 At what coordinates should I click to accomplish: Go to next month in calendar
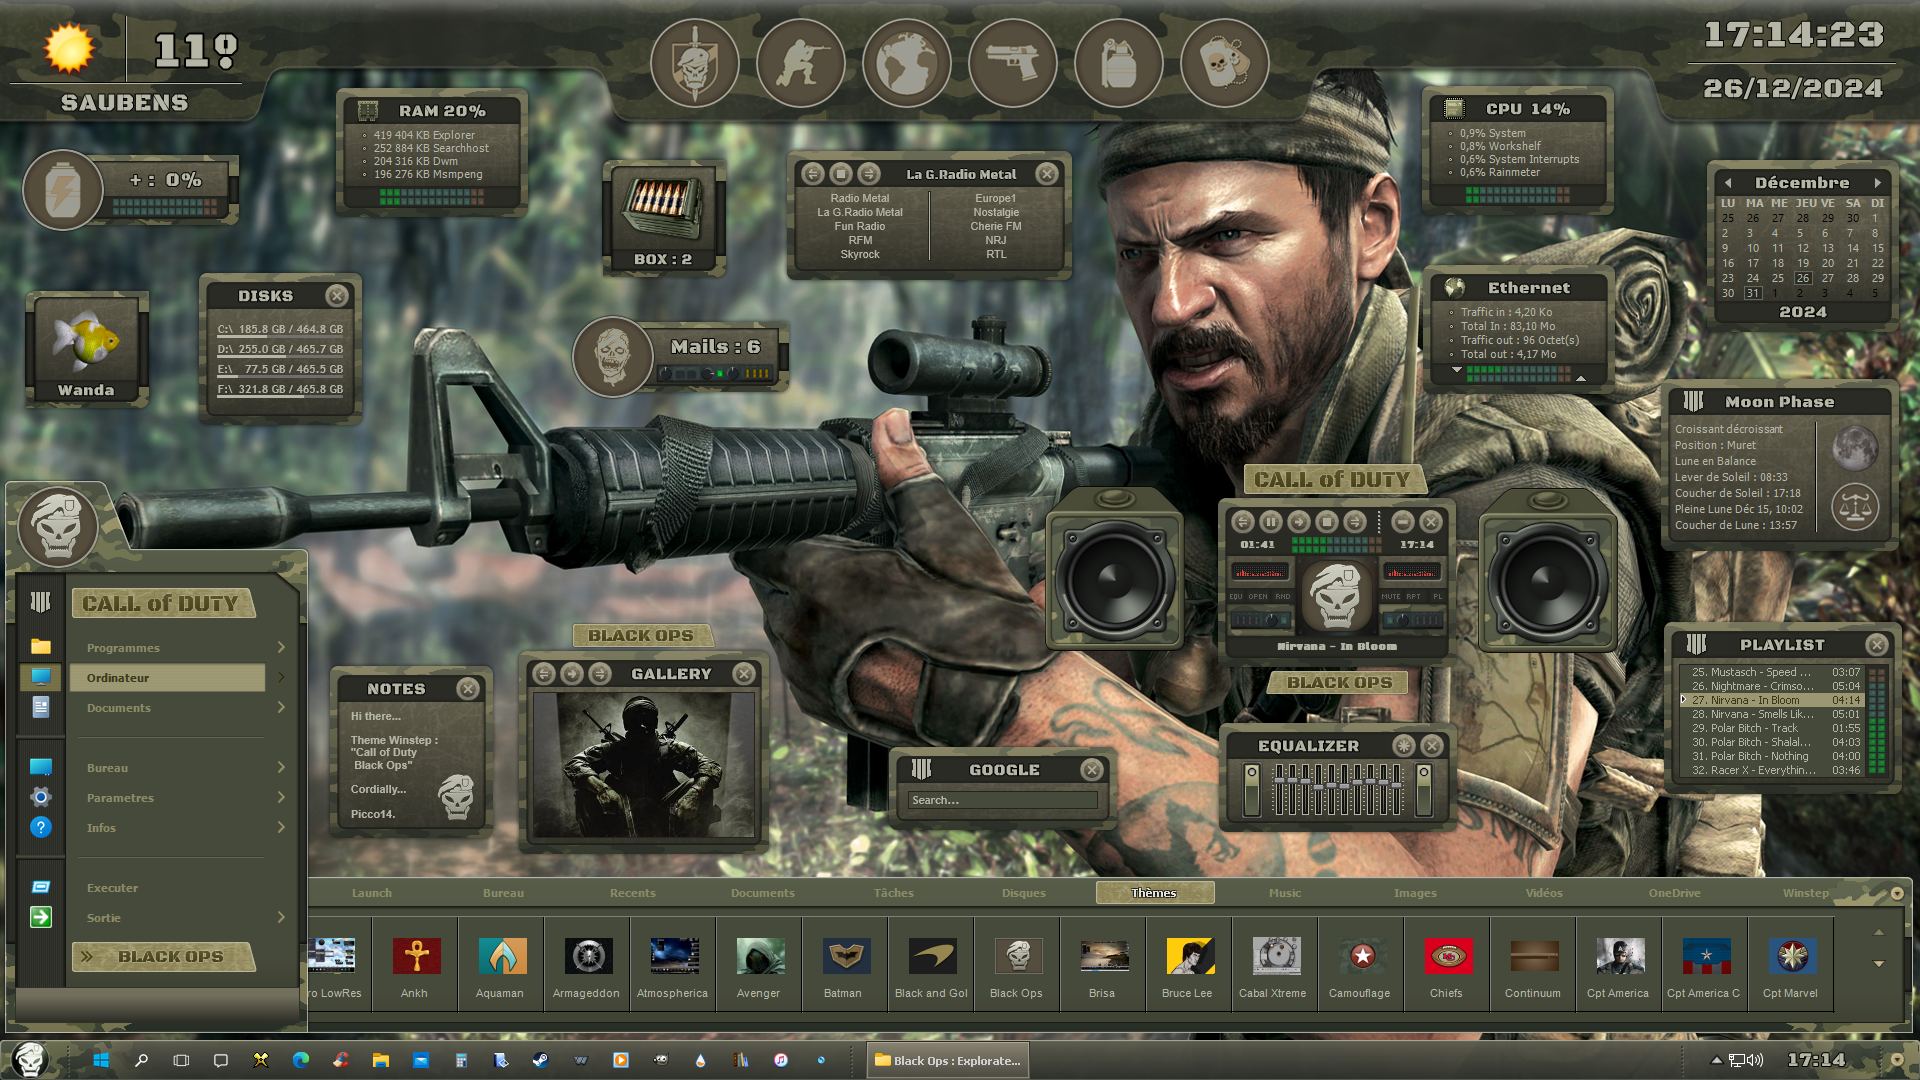pyautogui.click(x=1878, y=183)
